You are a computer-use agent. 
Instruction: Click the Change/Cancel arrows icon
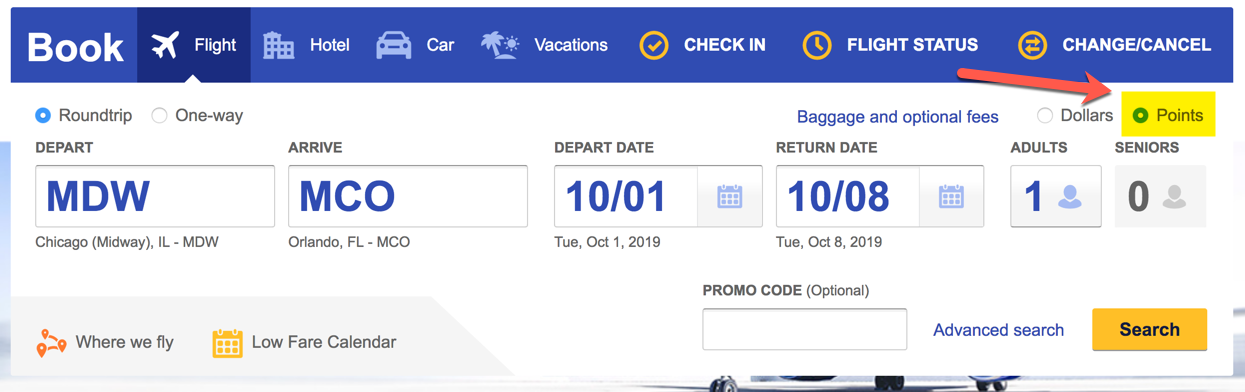click(x=1032, y=45)
